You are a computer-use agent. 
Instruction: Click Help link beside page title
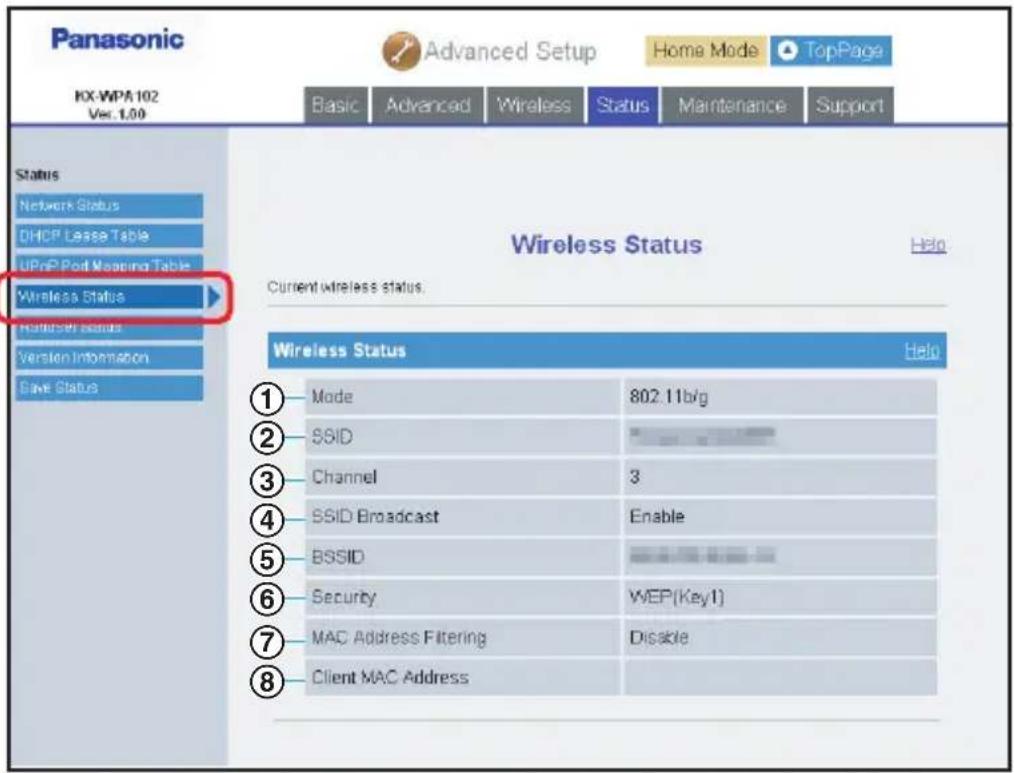pos(928,245)
